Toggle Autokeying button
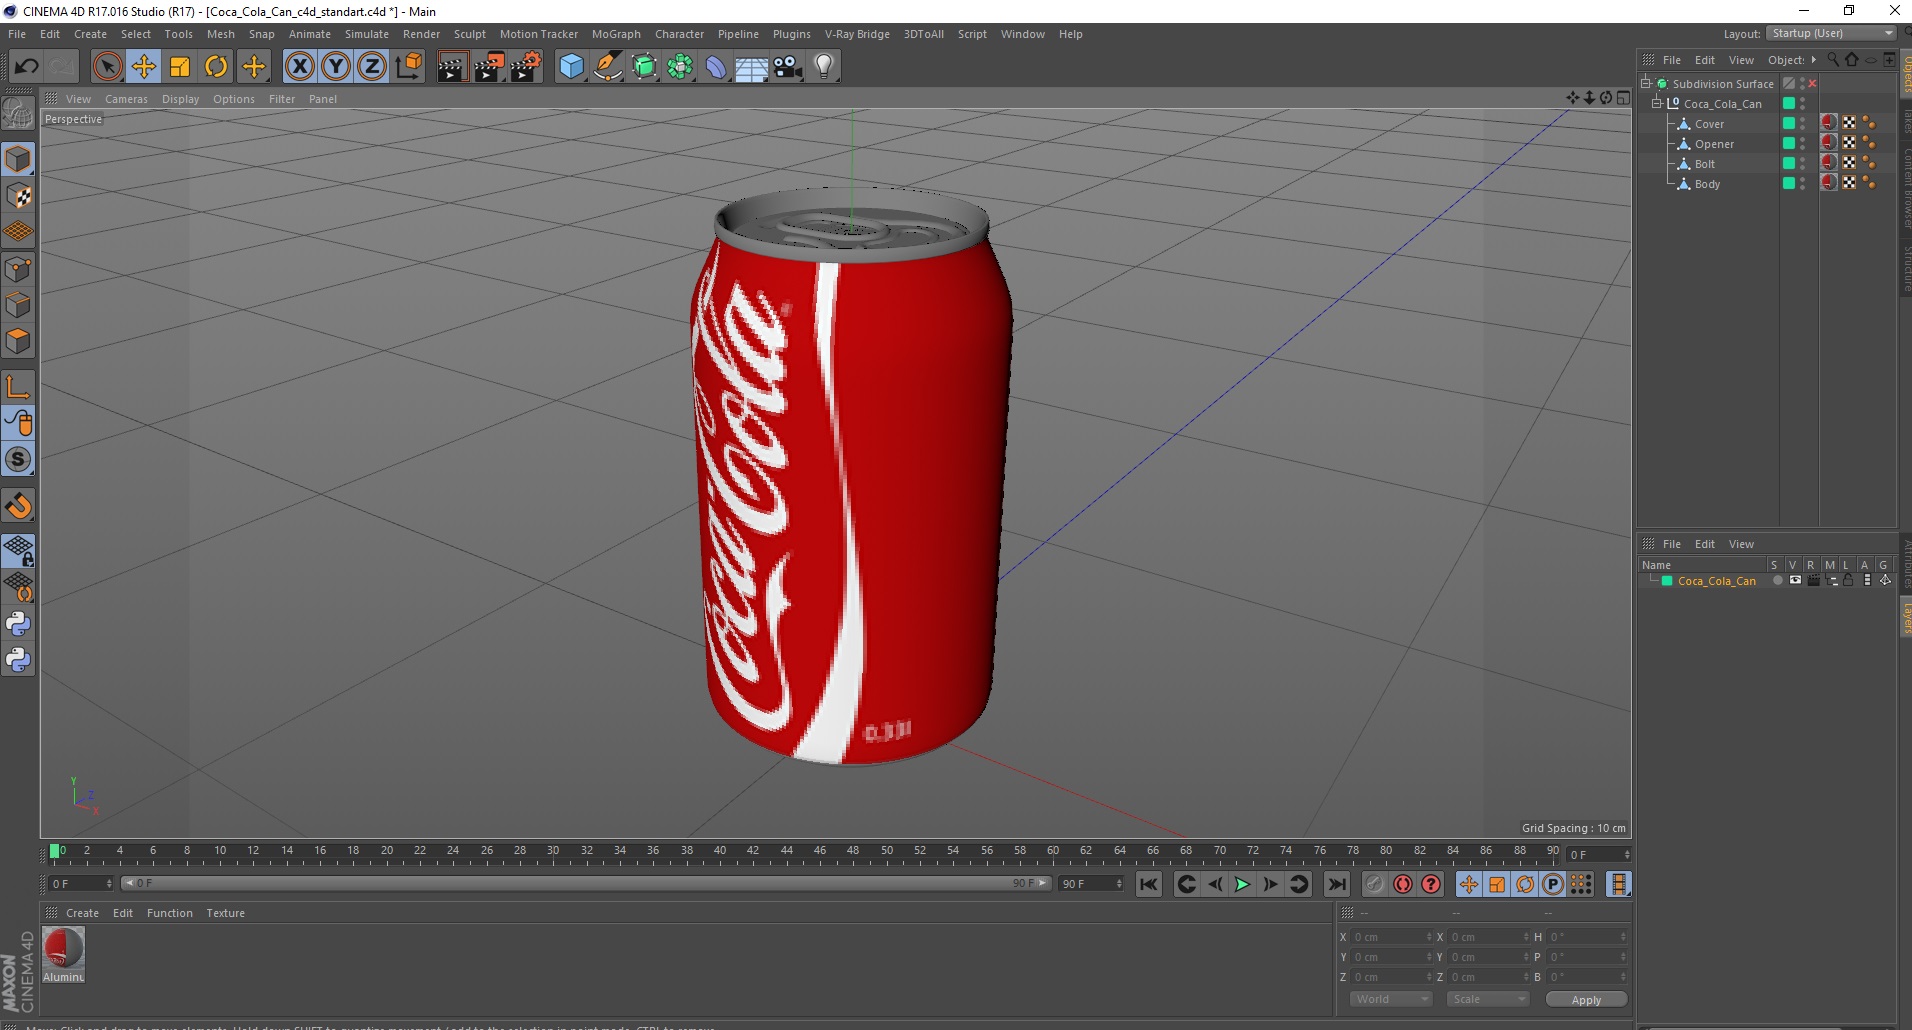The image size is (1912, 1030). 1403,884
